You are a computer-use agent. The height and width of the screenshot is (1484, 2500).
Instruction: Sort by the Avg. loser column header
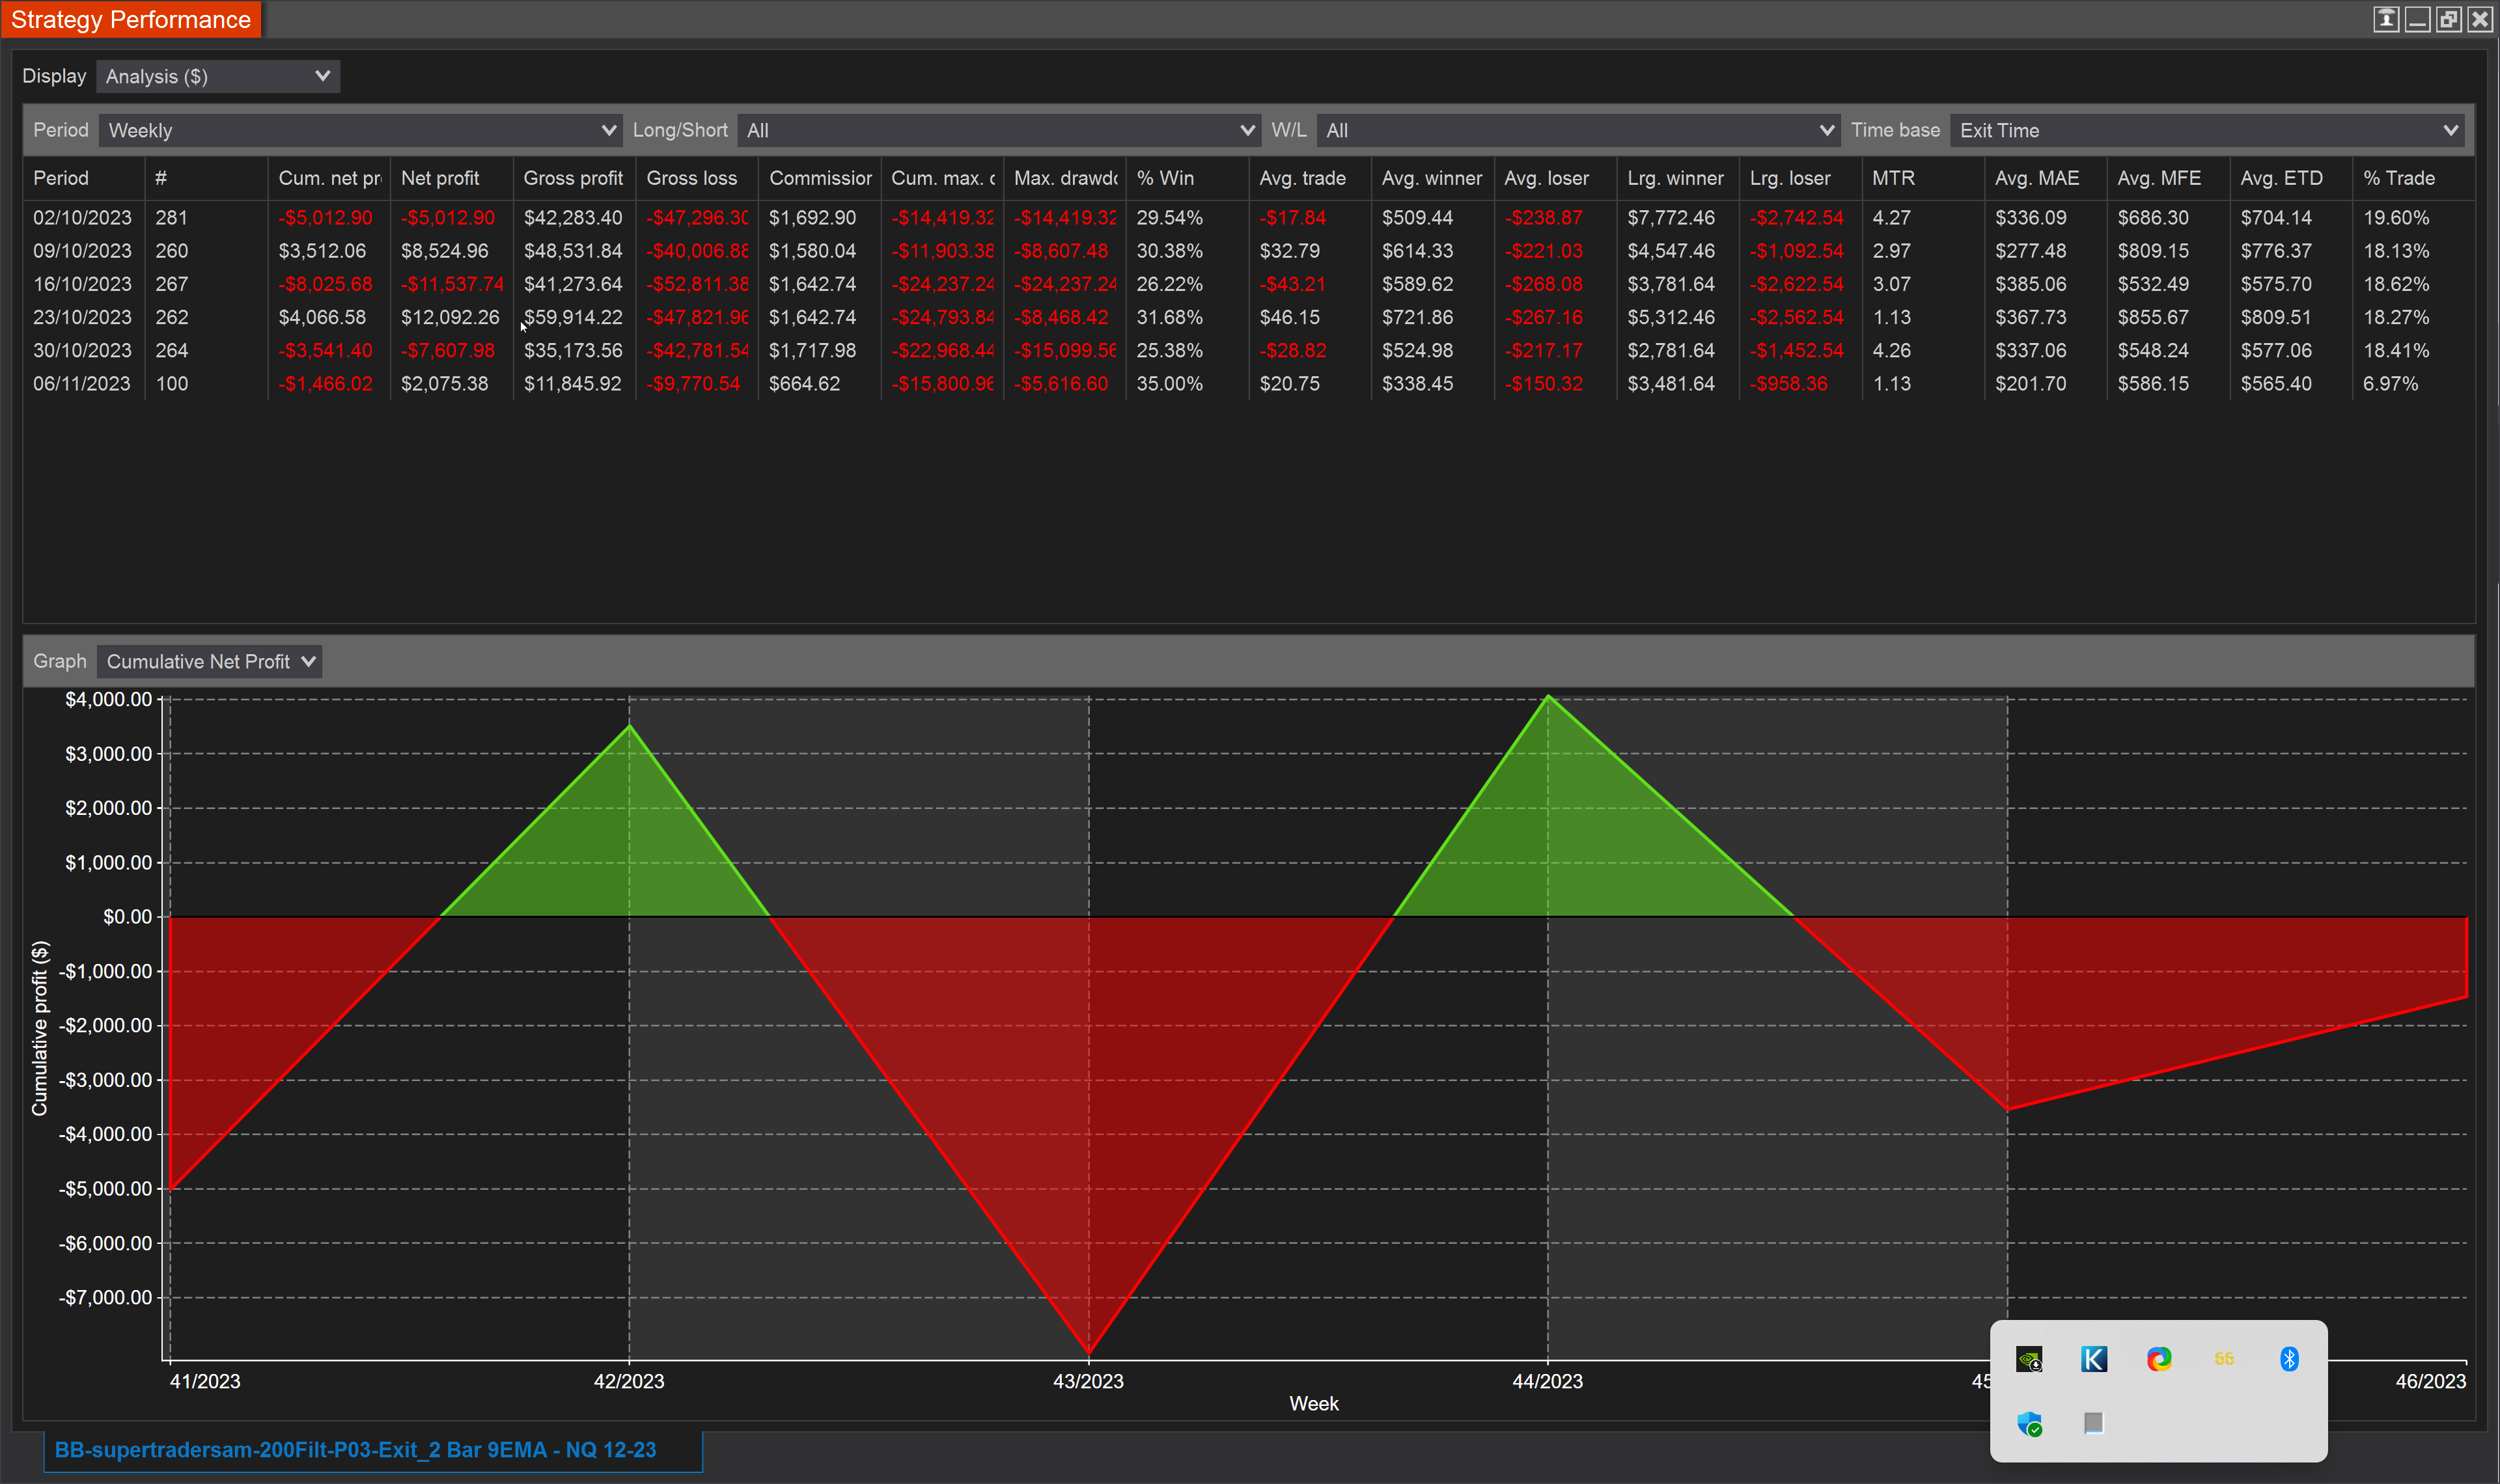1555,178
